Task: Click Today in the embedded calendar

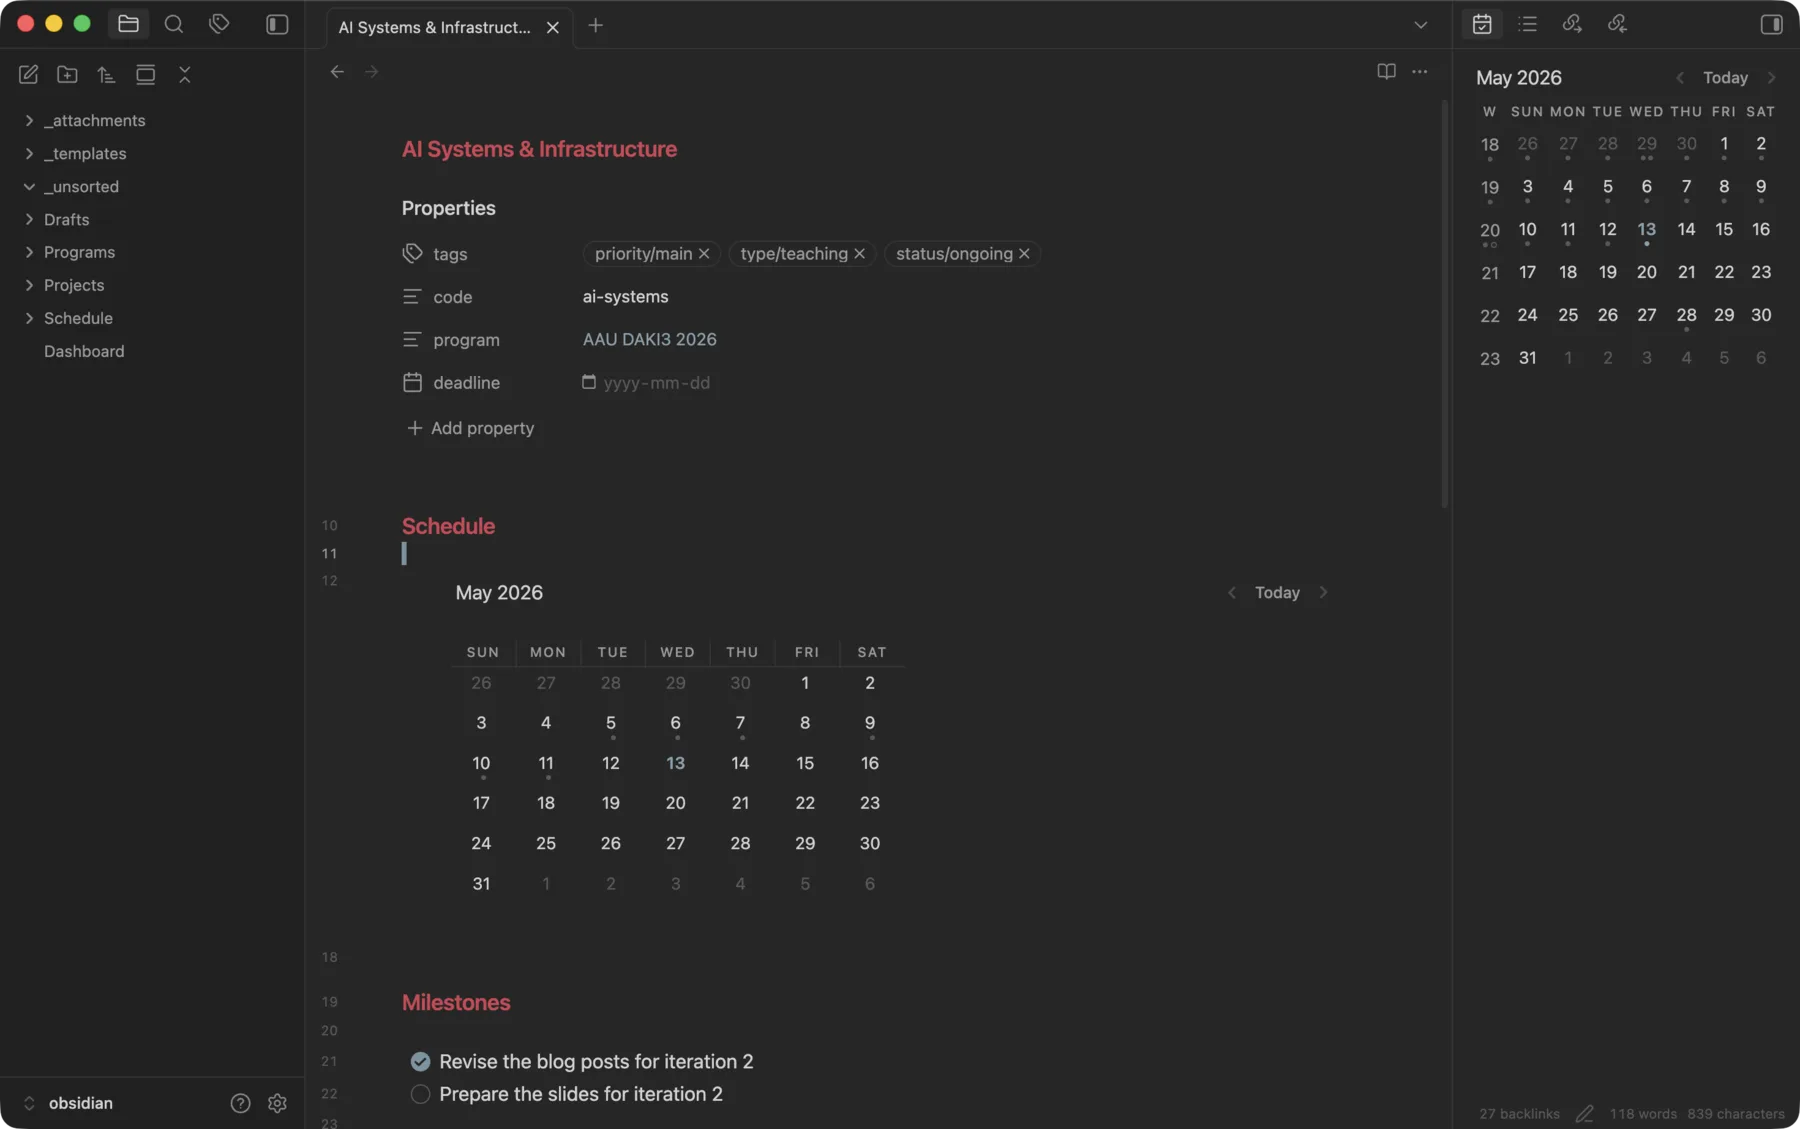Action: (1277, 593)
